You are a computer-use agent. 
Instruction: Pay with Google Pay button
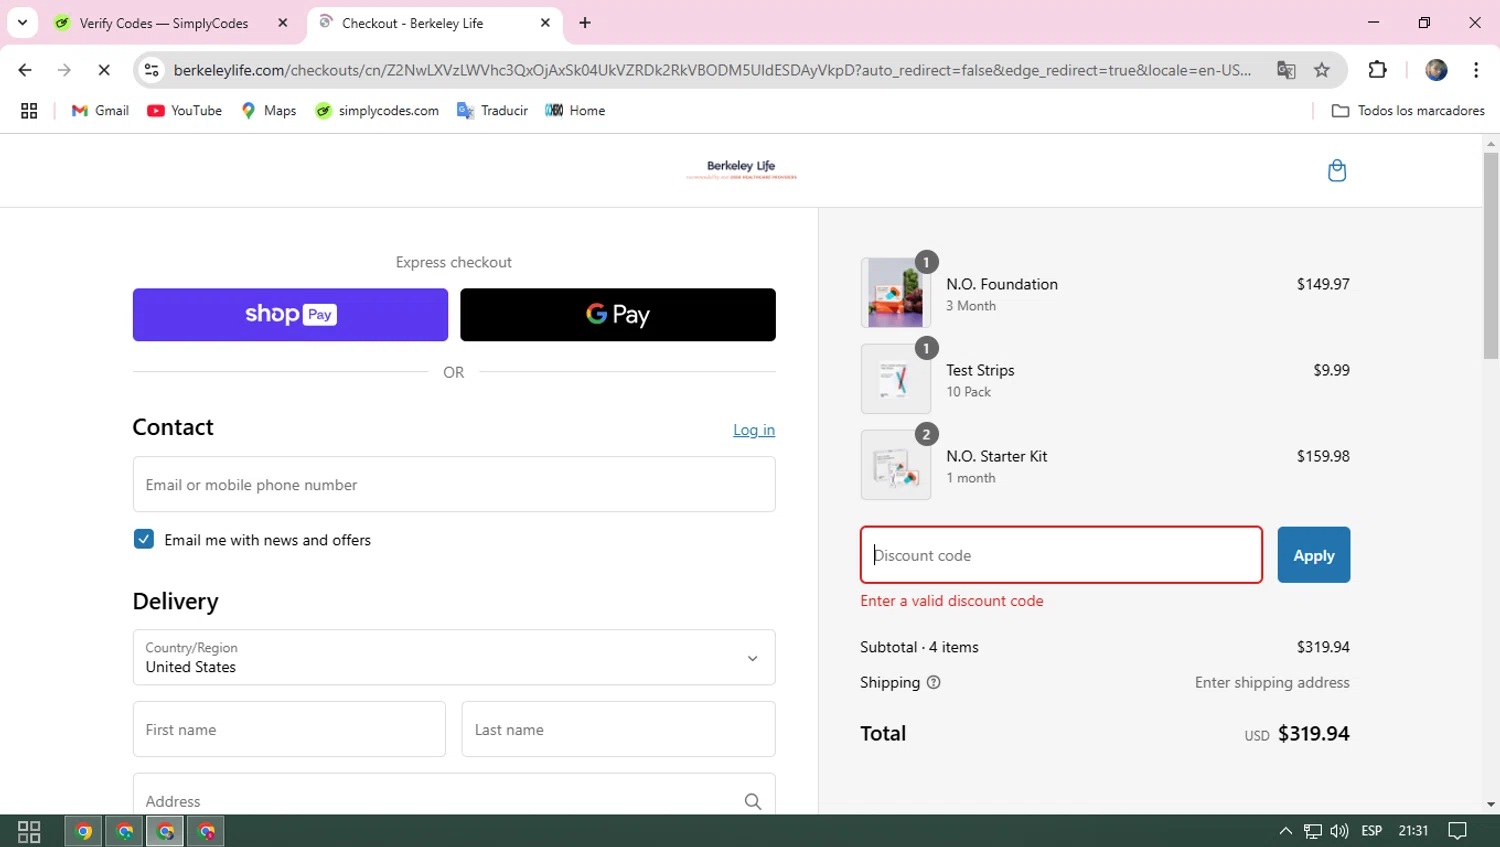point(618,315)
